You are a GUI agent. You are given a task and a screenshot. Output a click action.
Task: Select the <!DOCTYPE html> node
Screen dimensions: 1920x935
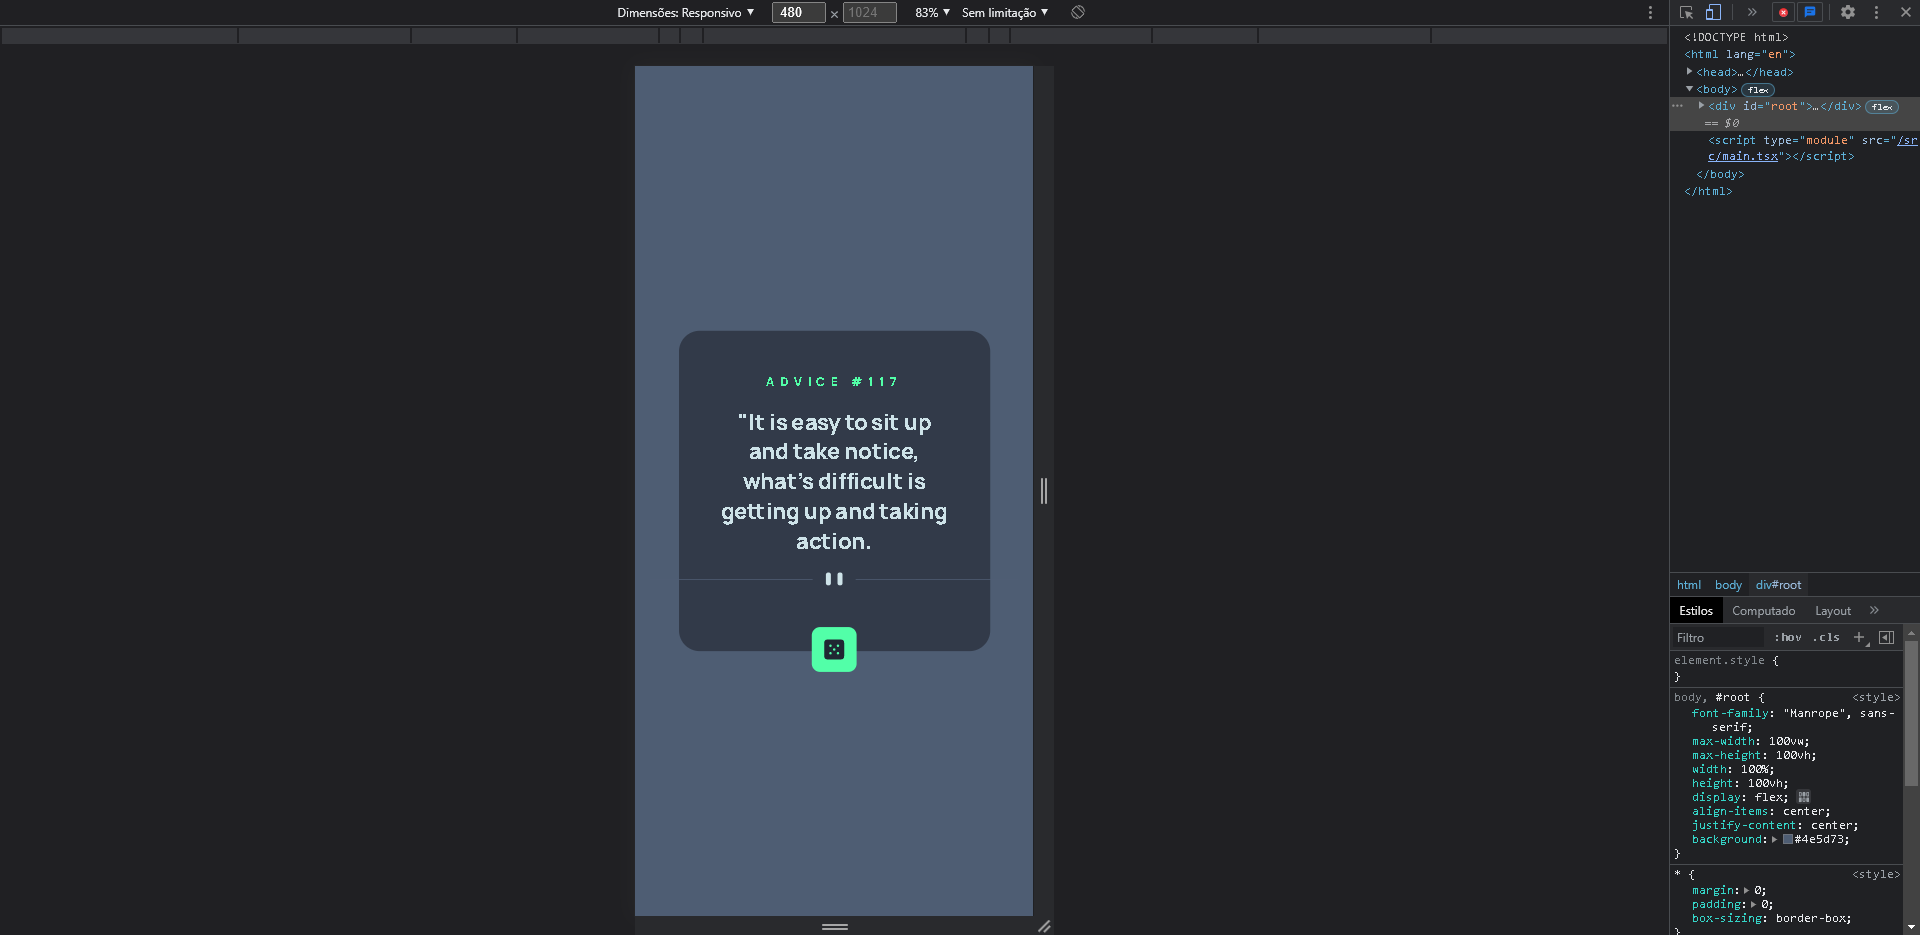pyautogui.click(x=1736, y=37)
